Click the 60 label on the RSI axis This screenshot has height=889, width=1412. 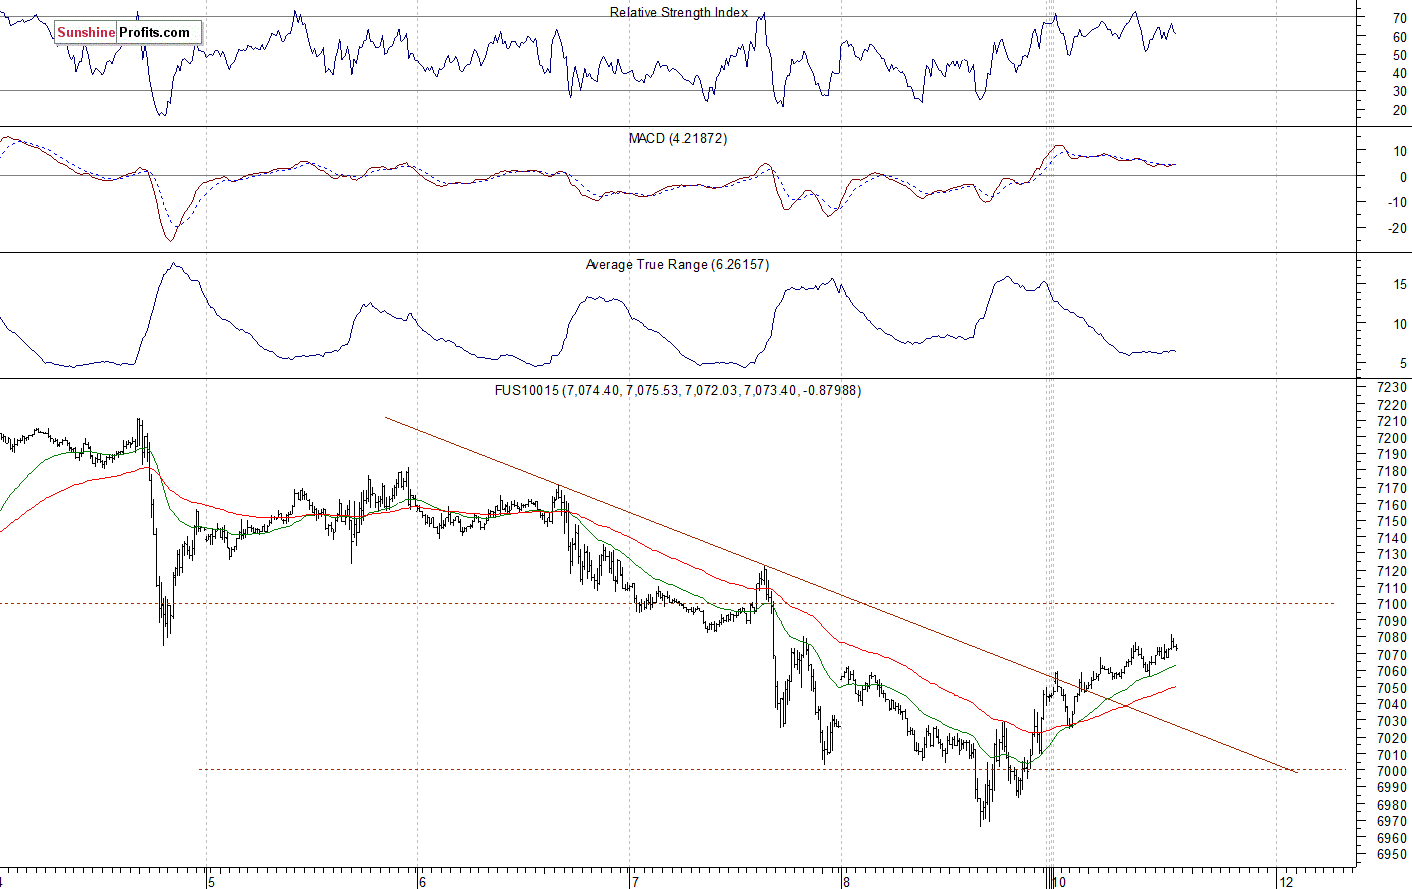[1399, 38]
